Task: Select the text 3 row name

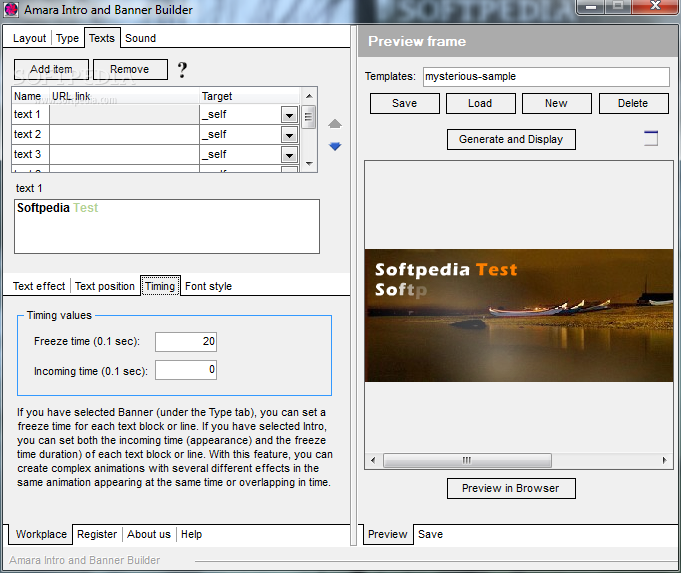Action: pyautogui.click(x=27, y=154)
